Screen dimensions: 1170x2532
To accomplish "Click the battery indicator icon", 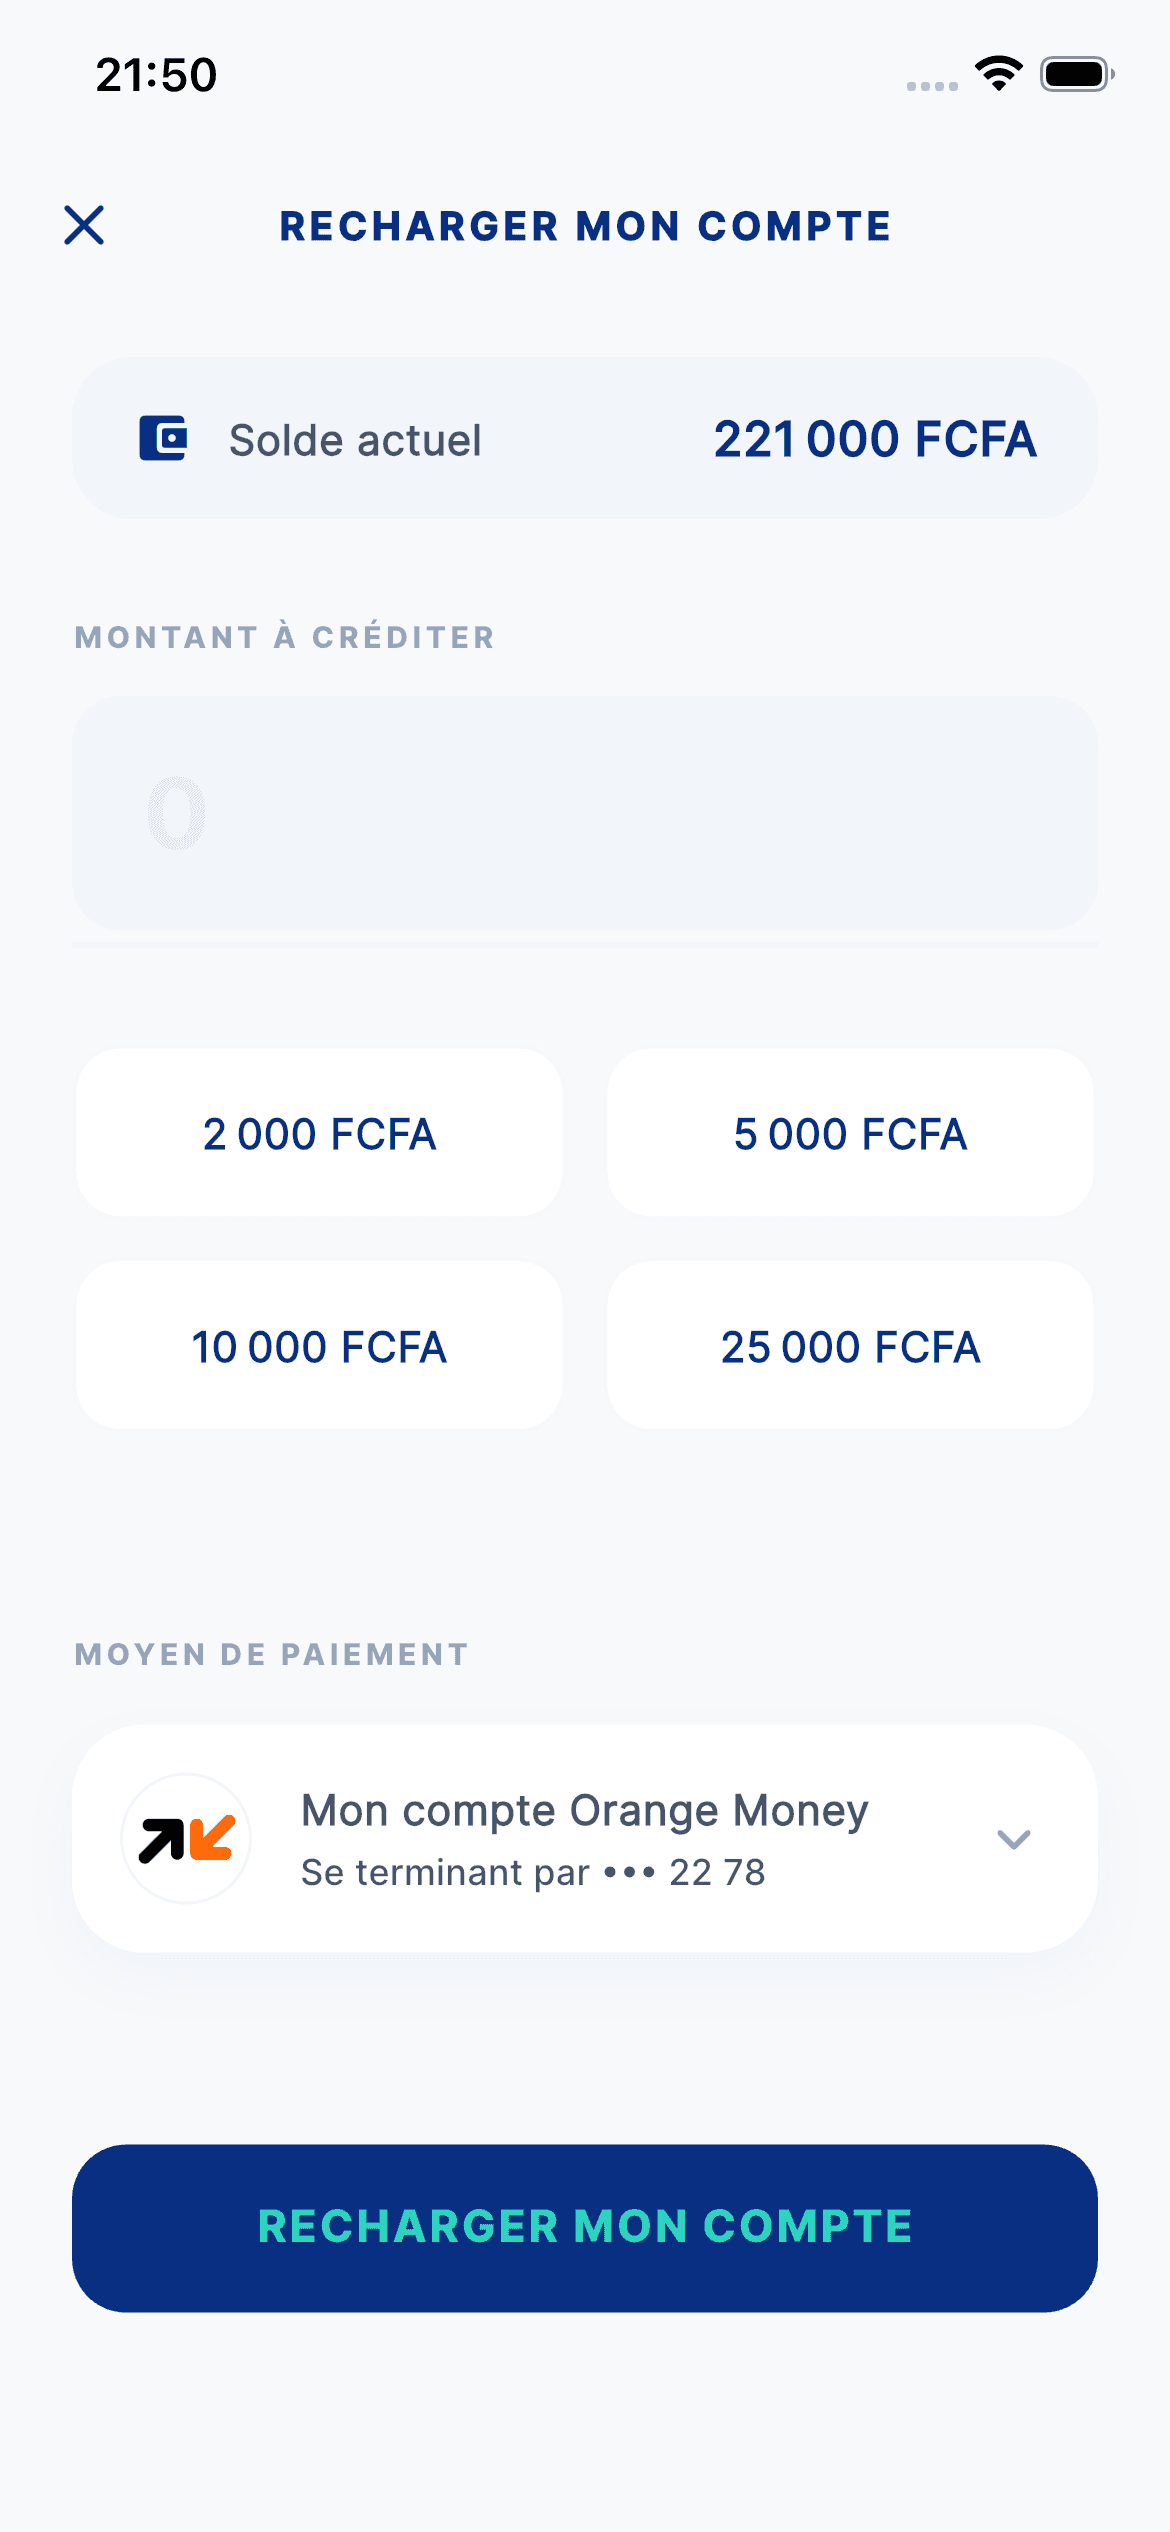I will click(1076, 74).
